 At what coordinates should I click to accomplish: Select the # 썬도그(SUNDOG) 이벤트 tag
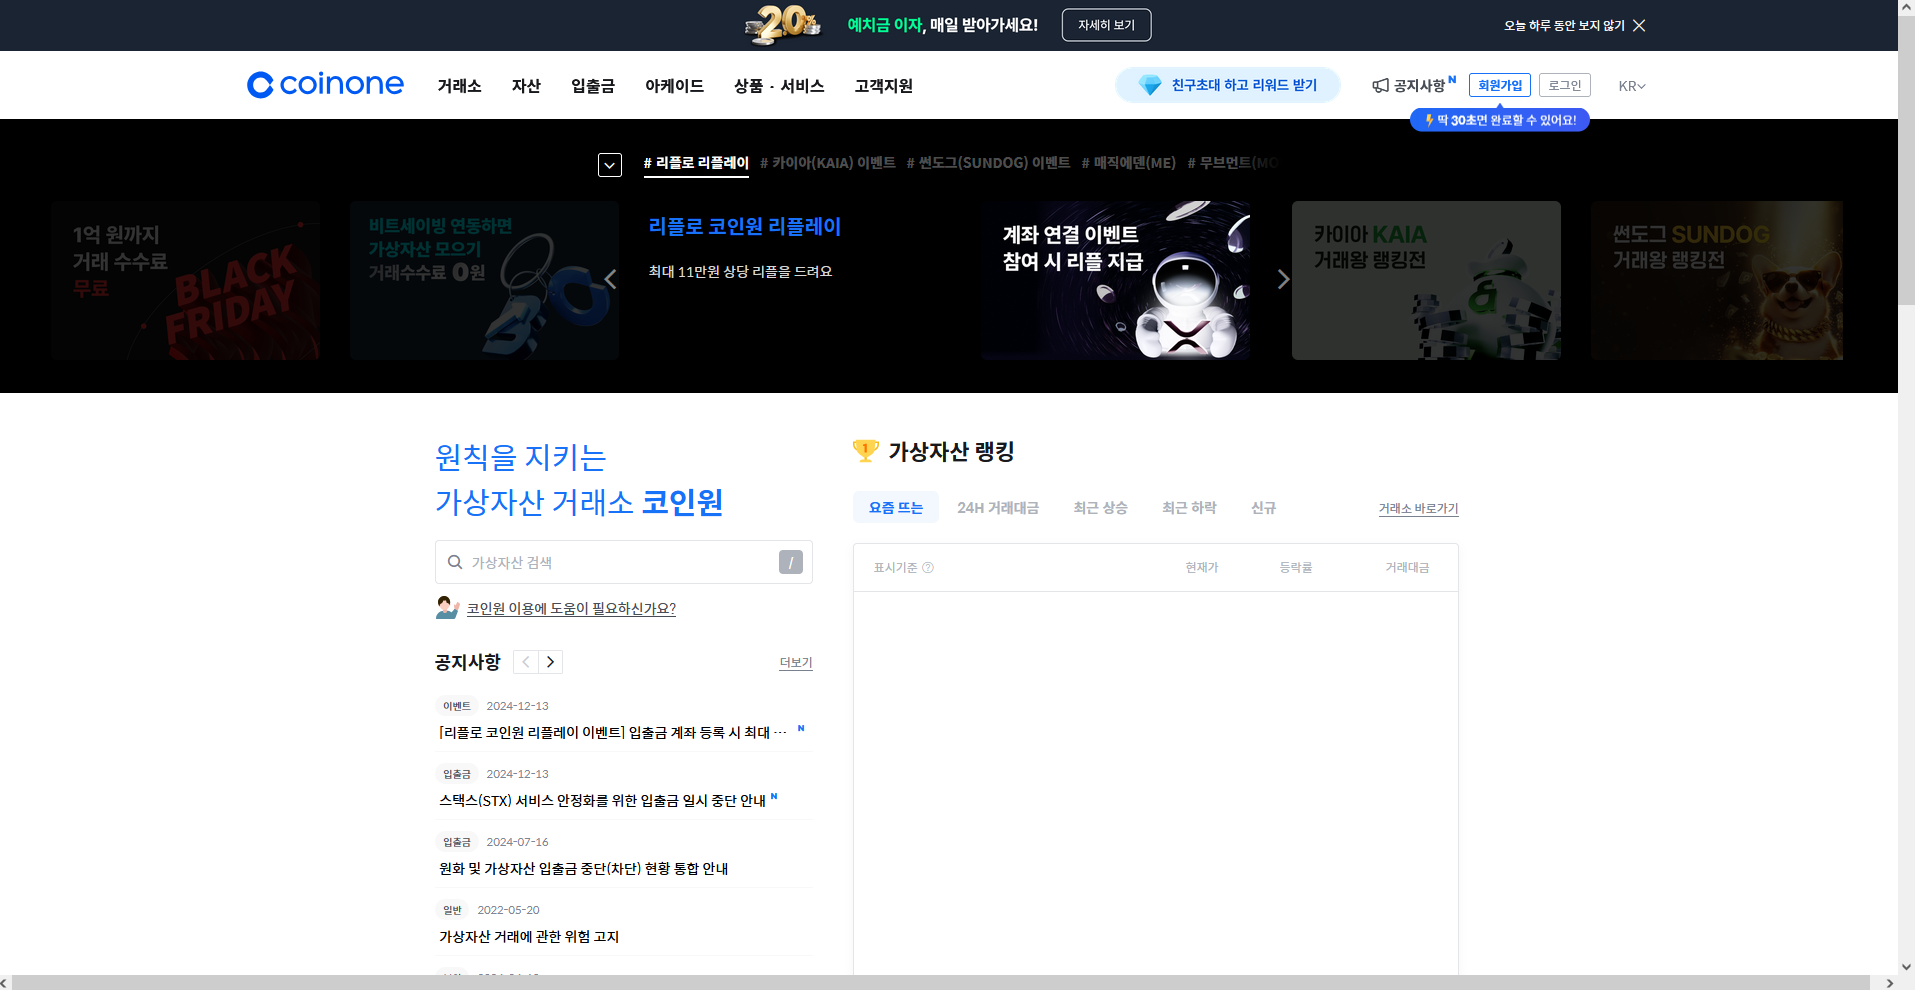pyautogui.click(x=988, y=163)
